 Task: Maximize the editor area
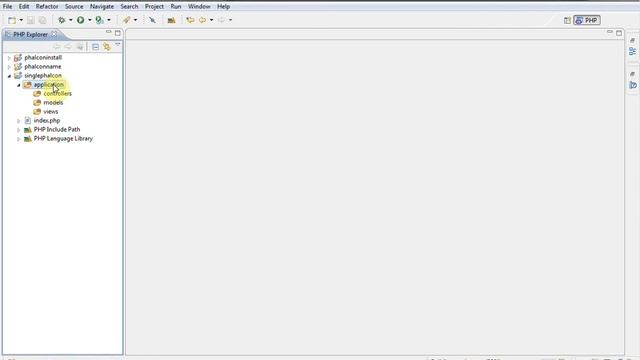coord(619,33)
